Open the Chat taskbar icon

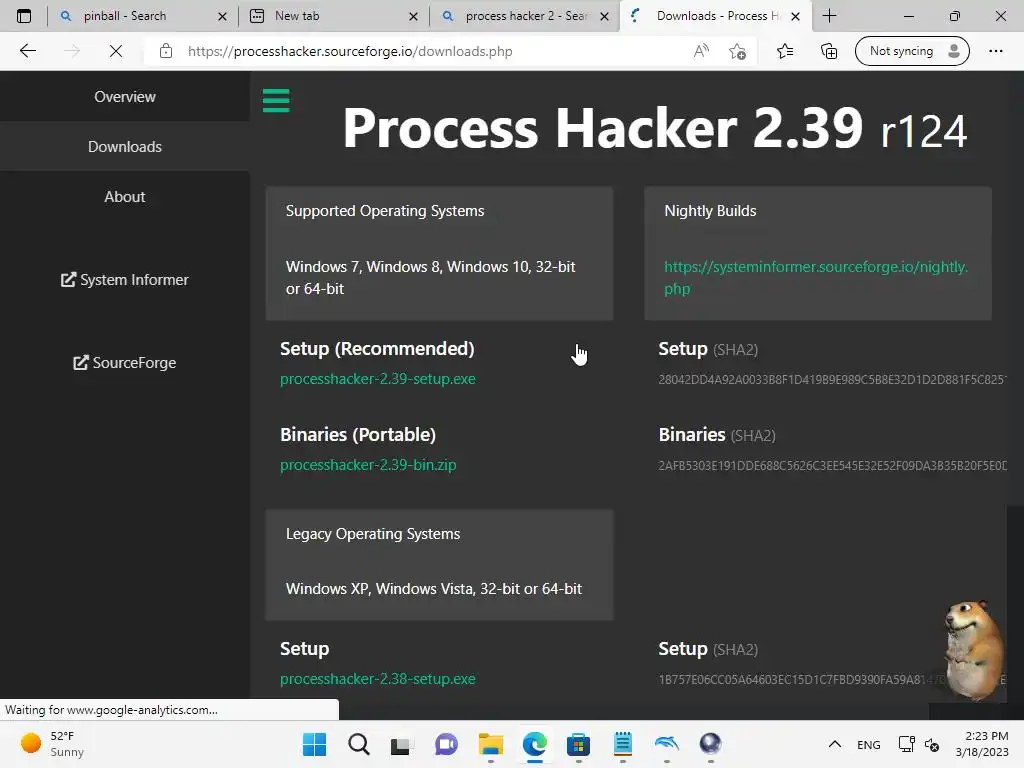(446, 744)
